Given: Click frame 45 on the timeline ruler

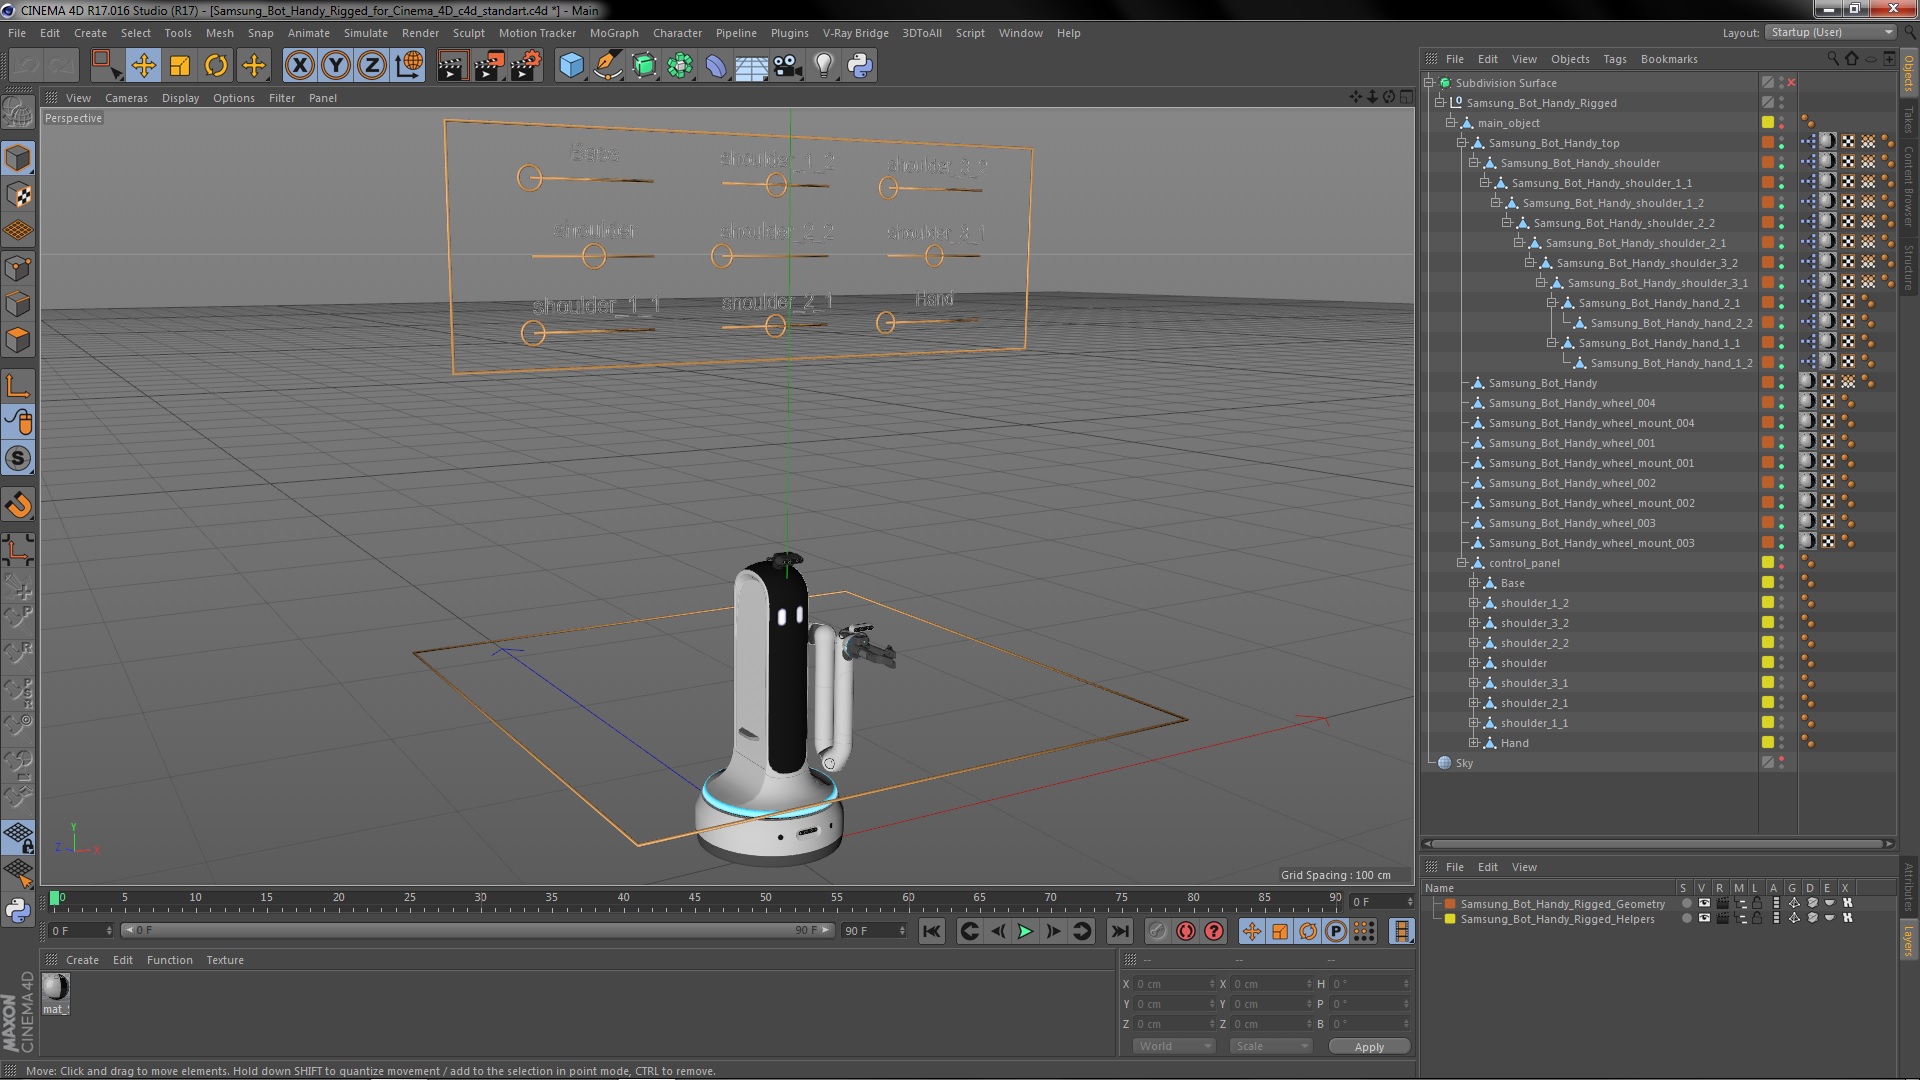Looking at the screenshot, I should 694,899.
